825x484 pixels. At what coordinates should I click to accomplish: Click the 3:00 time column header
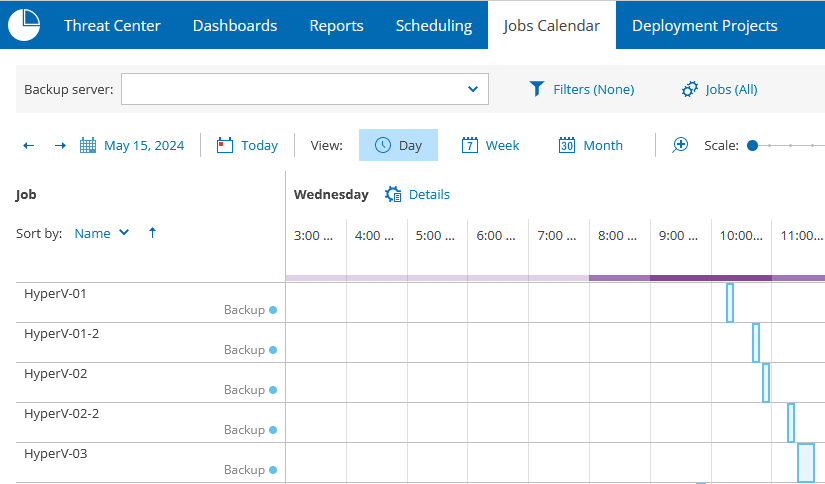314,236
